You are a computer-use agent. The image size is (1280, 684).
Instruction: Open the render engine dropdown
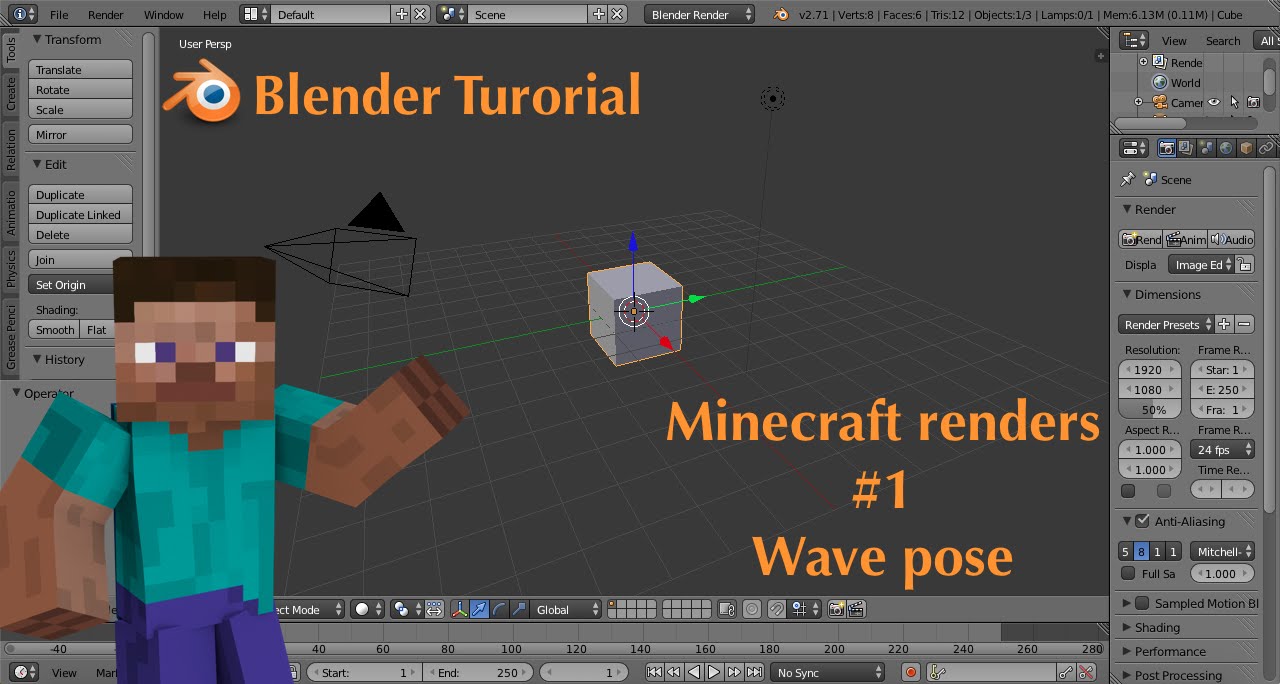pos(699,14)
